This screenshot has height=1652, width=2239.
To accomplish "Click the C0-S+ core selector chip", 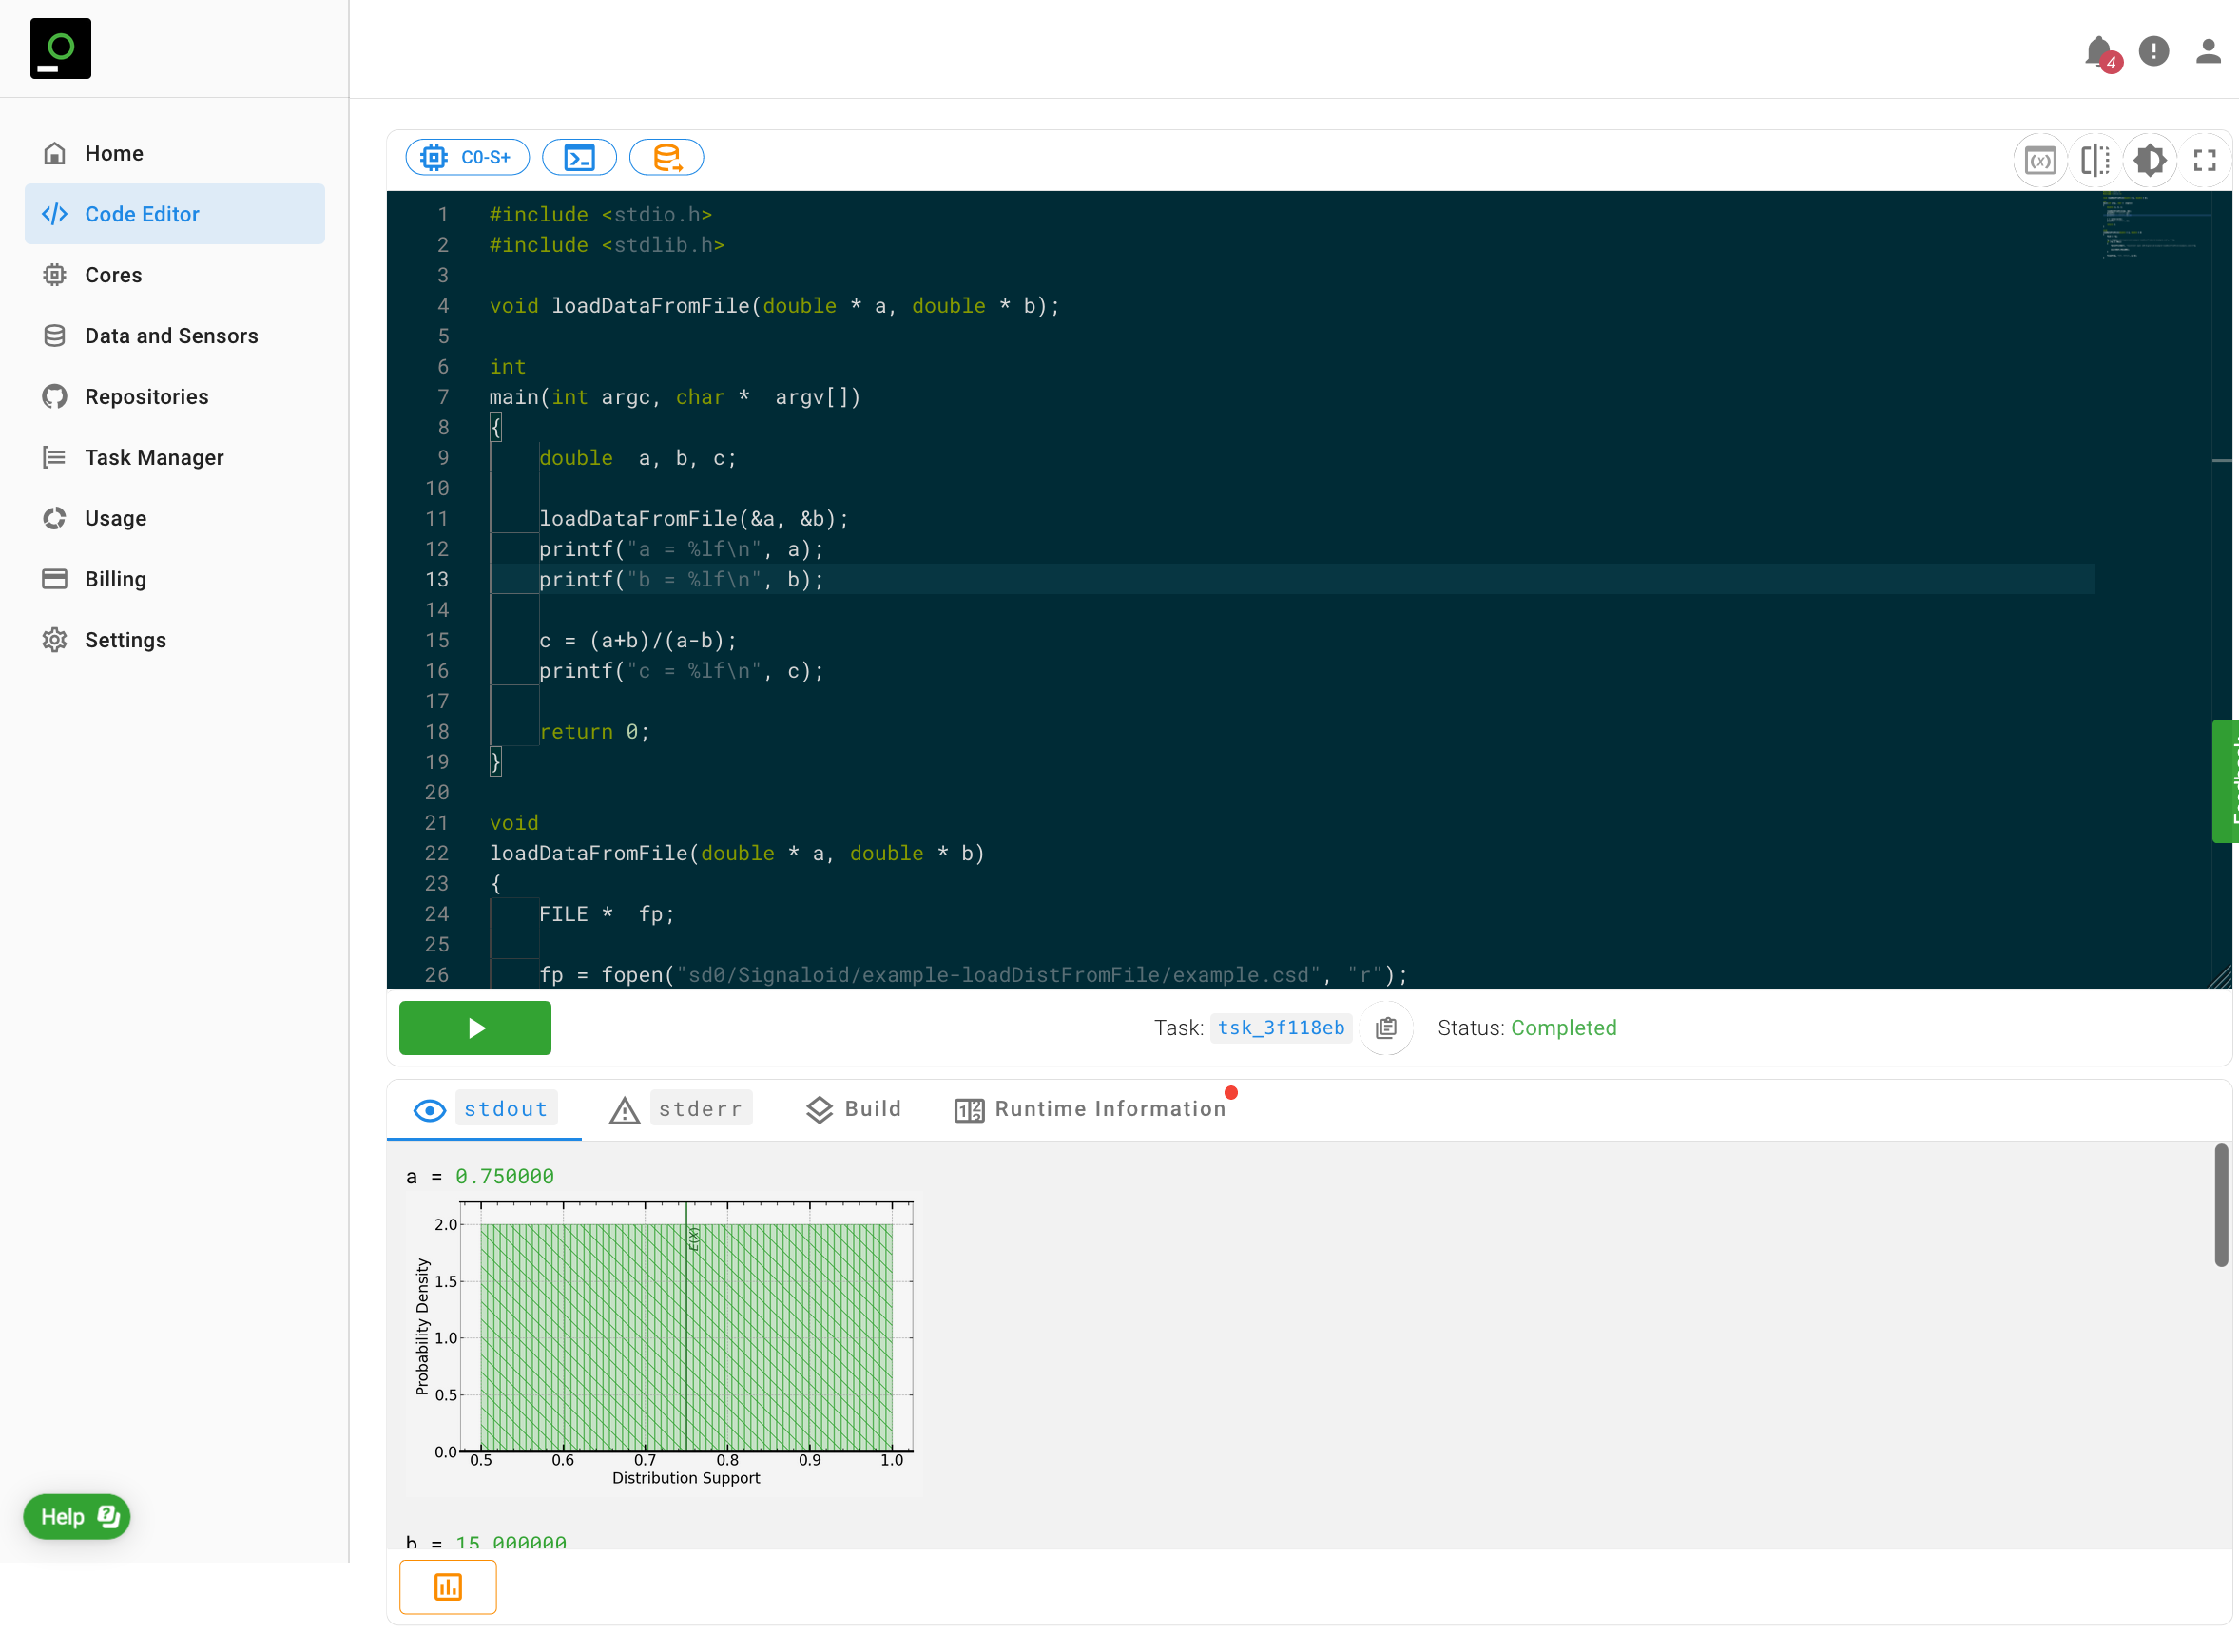I will point(467,157).
